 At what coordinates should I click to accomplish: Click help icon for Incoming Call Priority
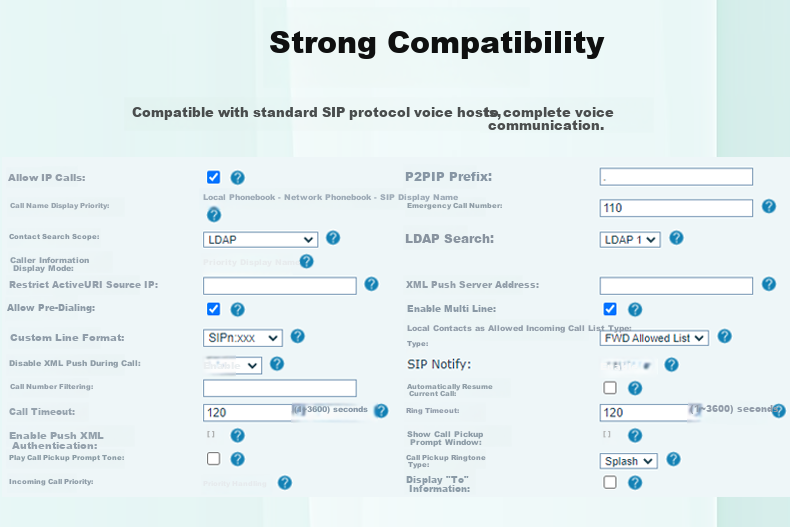point(285,483)
